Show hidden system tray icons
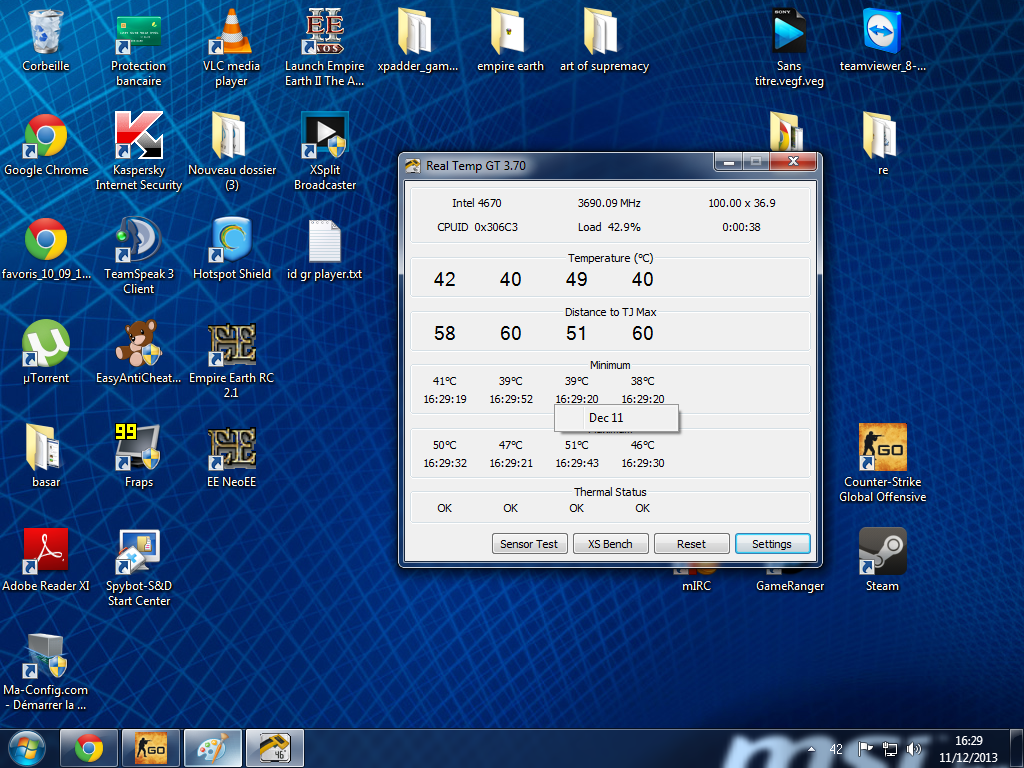 pos(811,749)
